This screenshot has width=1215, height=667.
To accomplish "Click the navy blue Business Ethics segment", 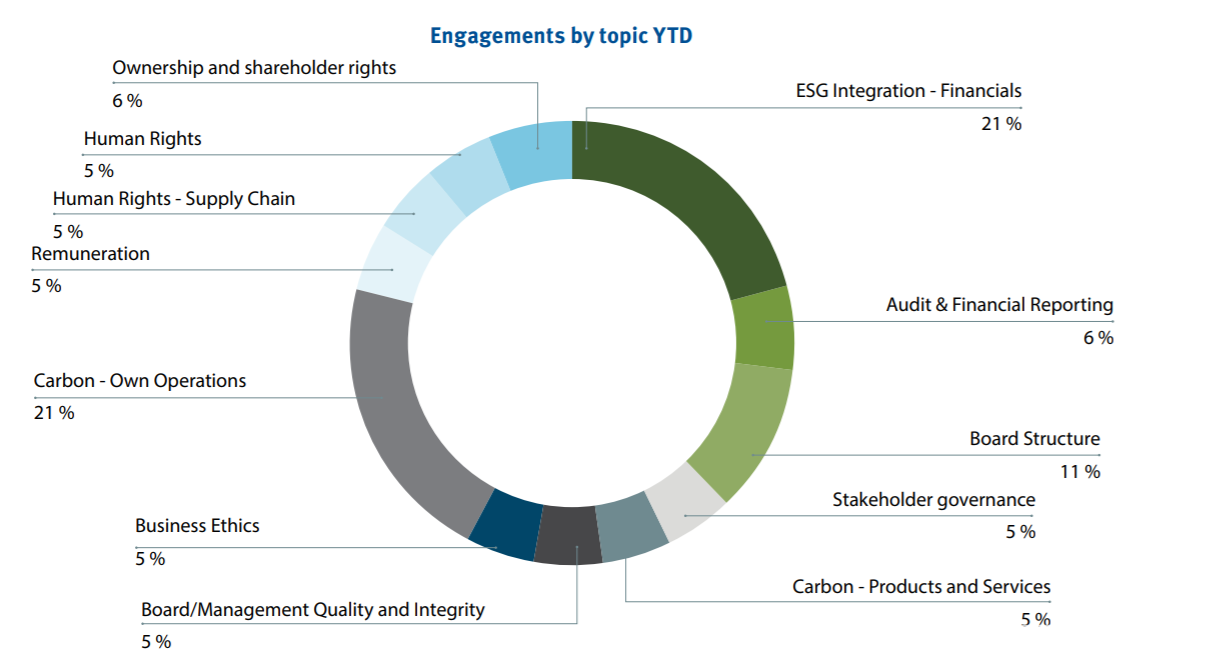I will tap(505, 526).
